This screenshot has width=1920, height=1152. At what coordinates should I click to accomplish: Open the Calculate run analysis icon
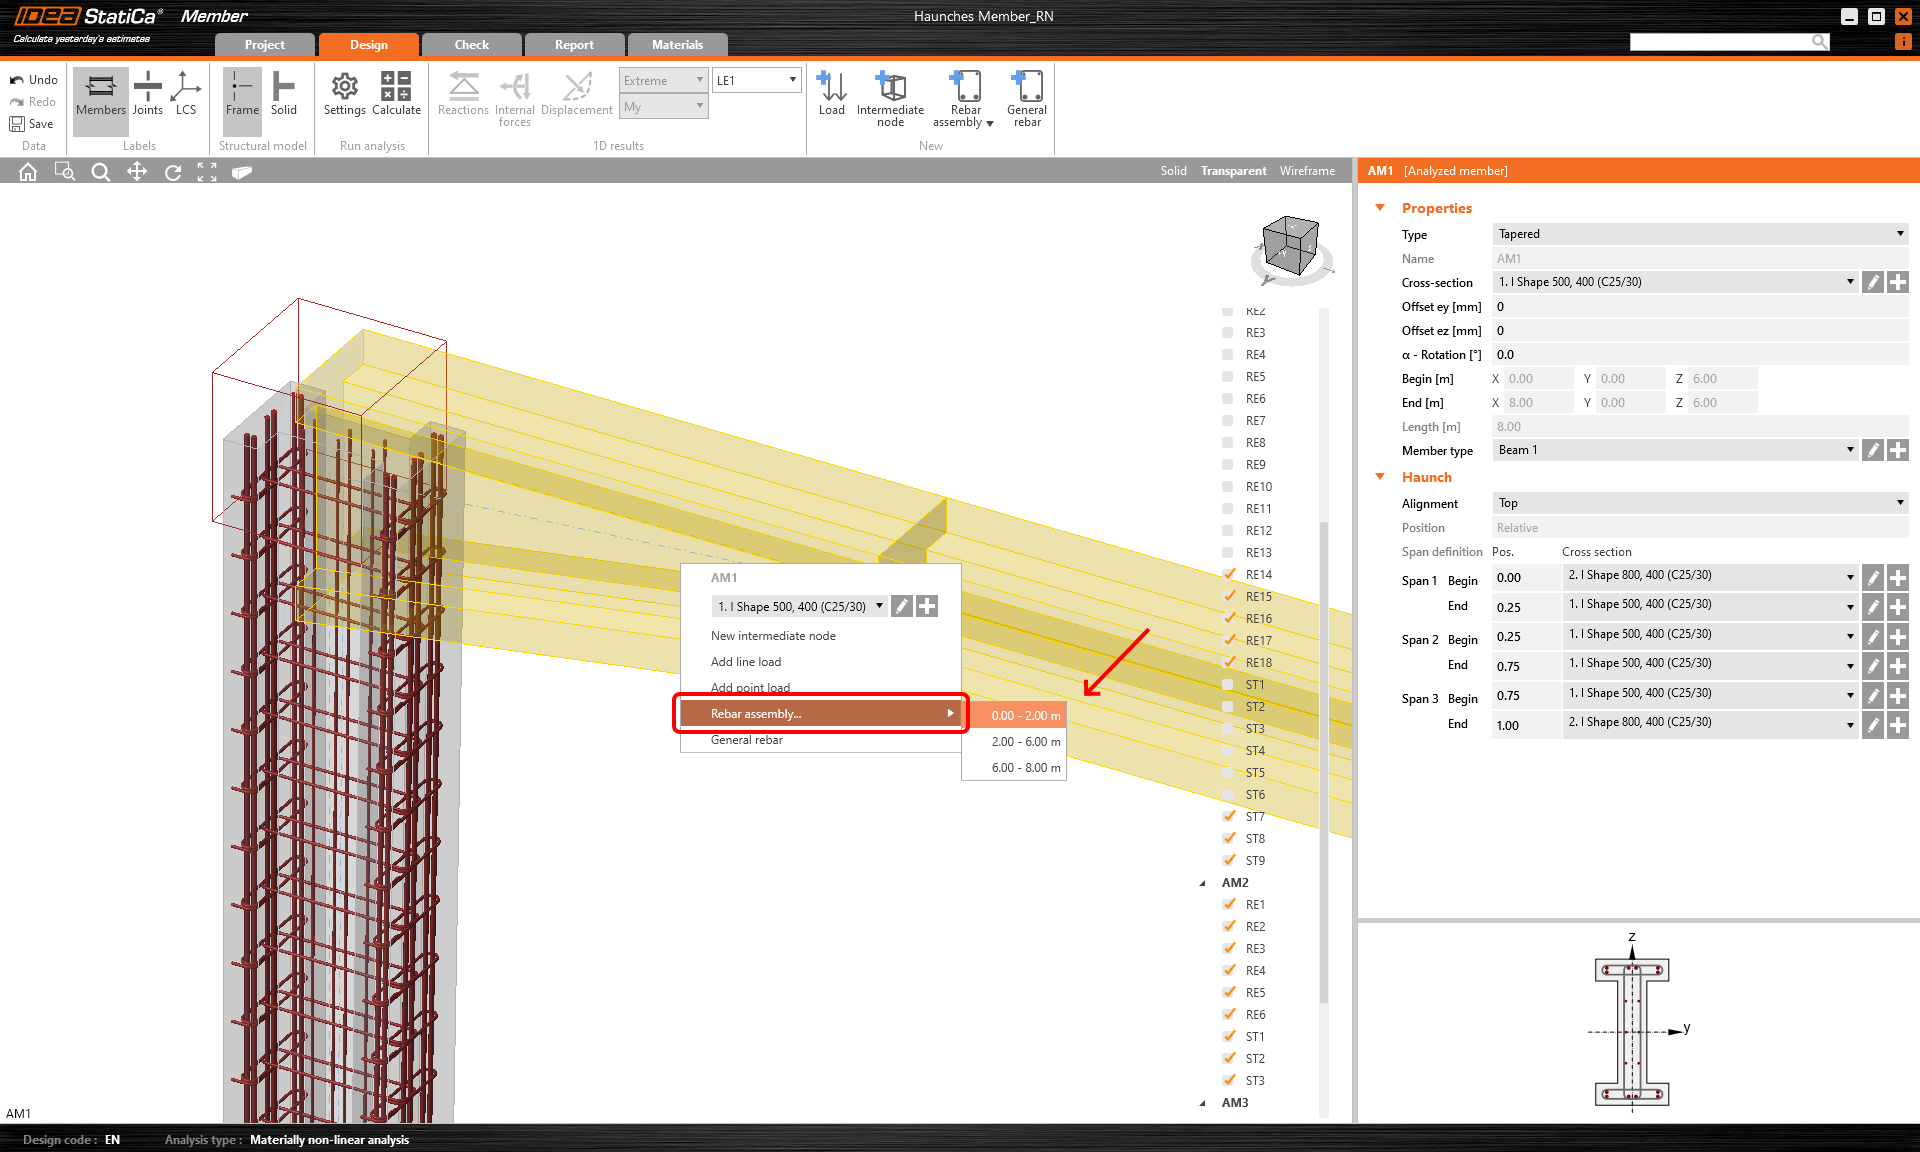[396, 97]
